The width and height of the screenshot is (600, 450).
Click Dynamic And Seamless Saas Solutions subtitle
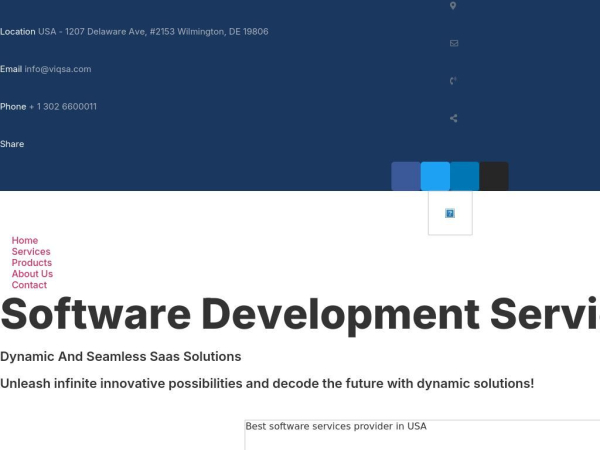click(x=121, y=357)
